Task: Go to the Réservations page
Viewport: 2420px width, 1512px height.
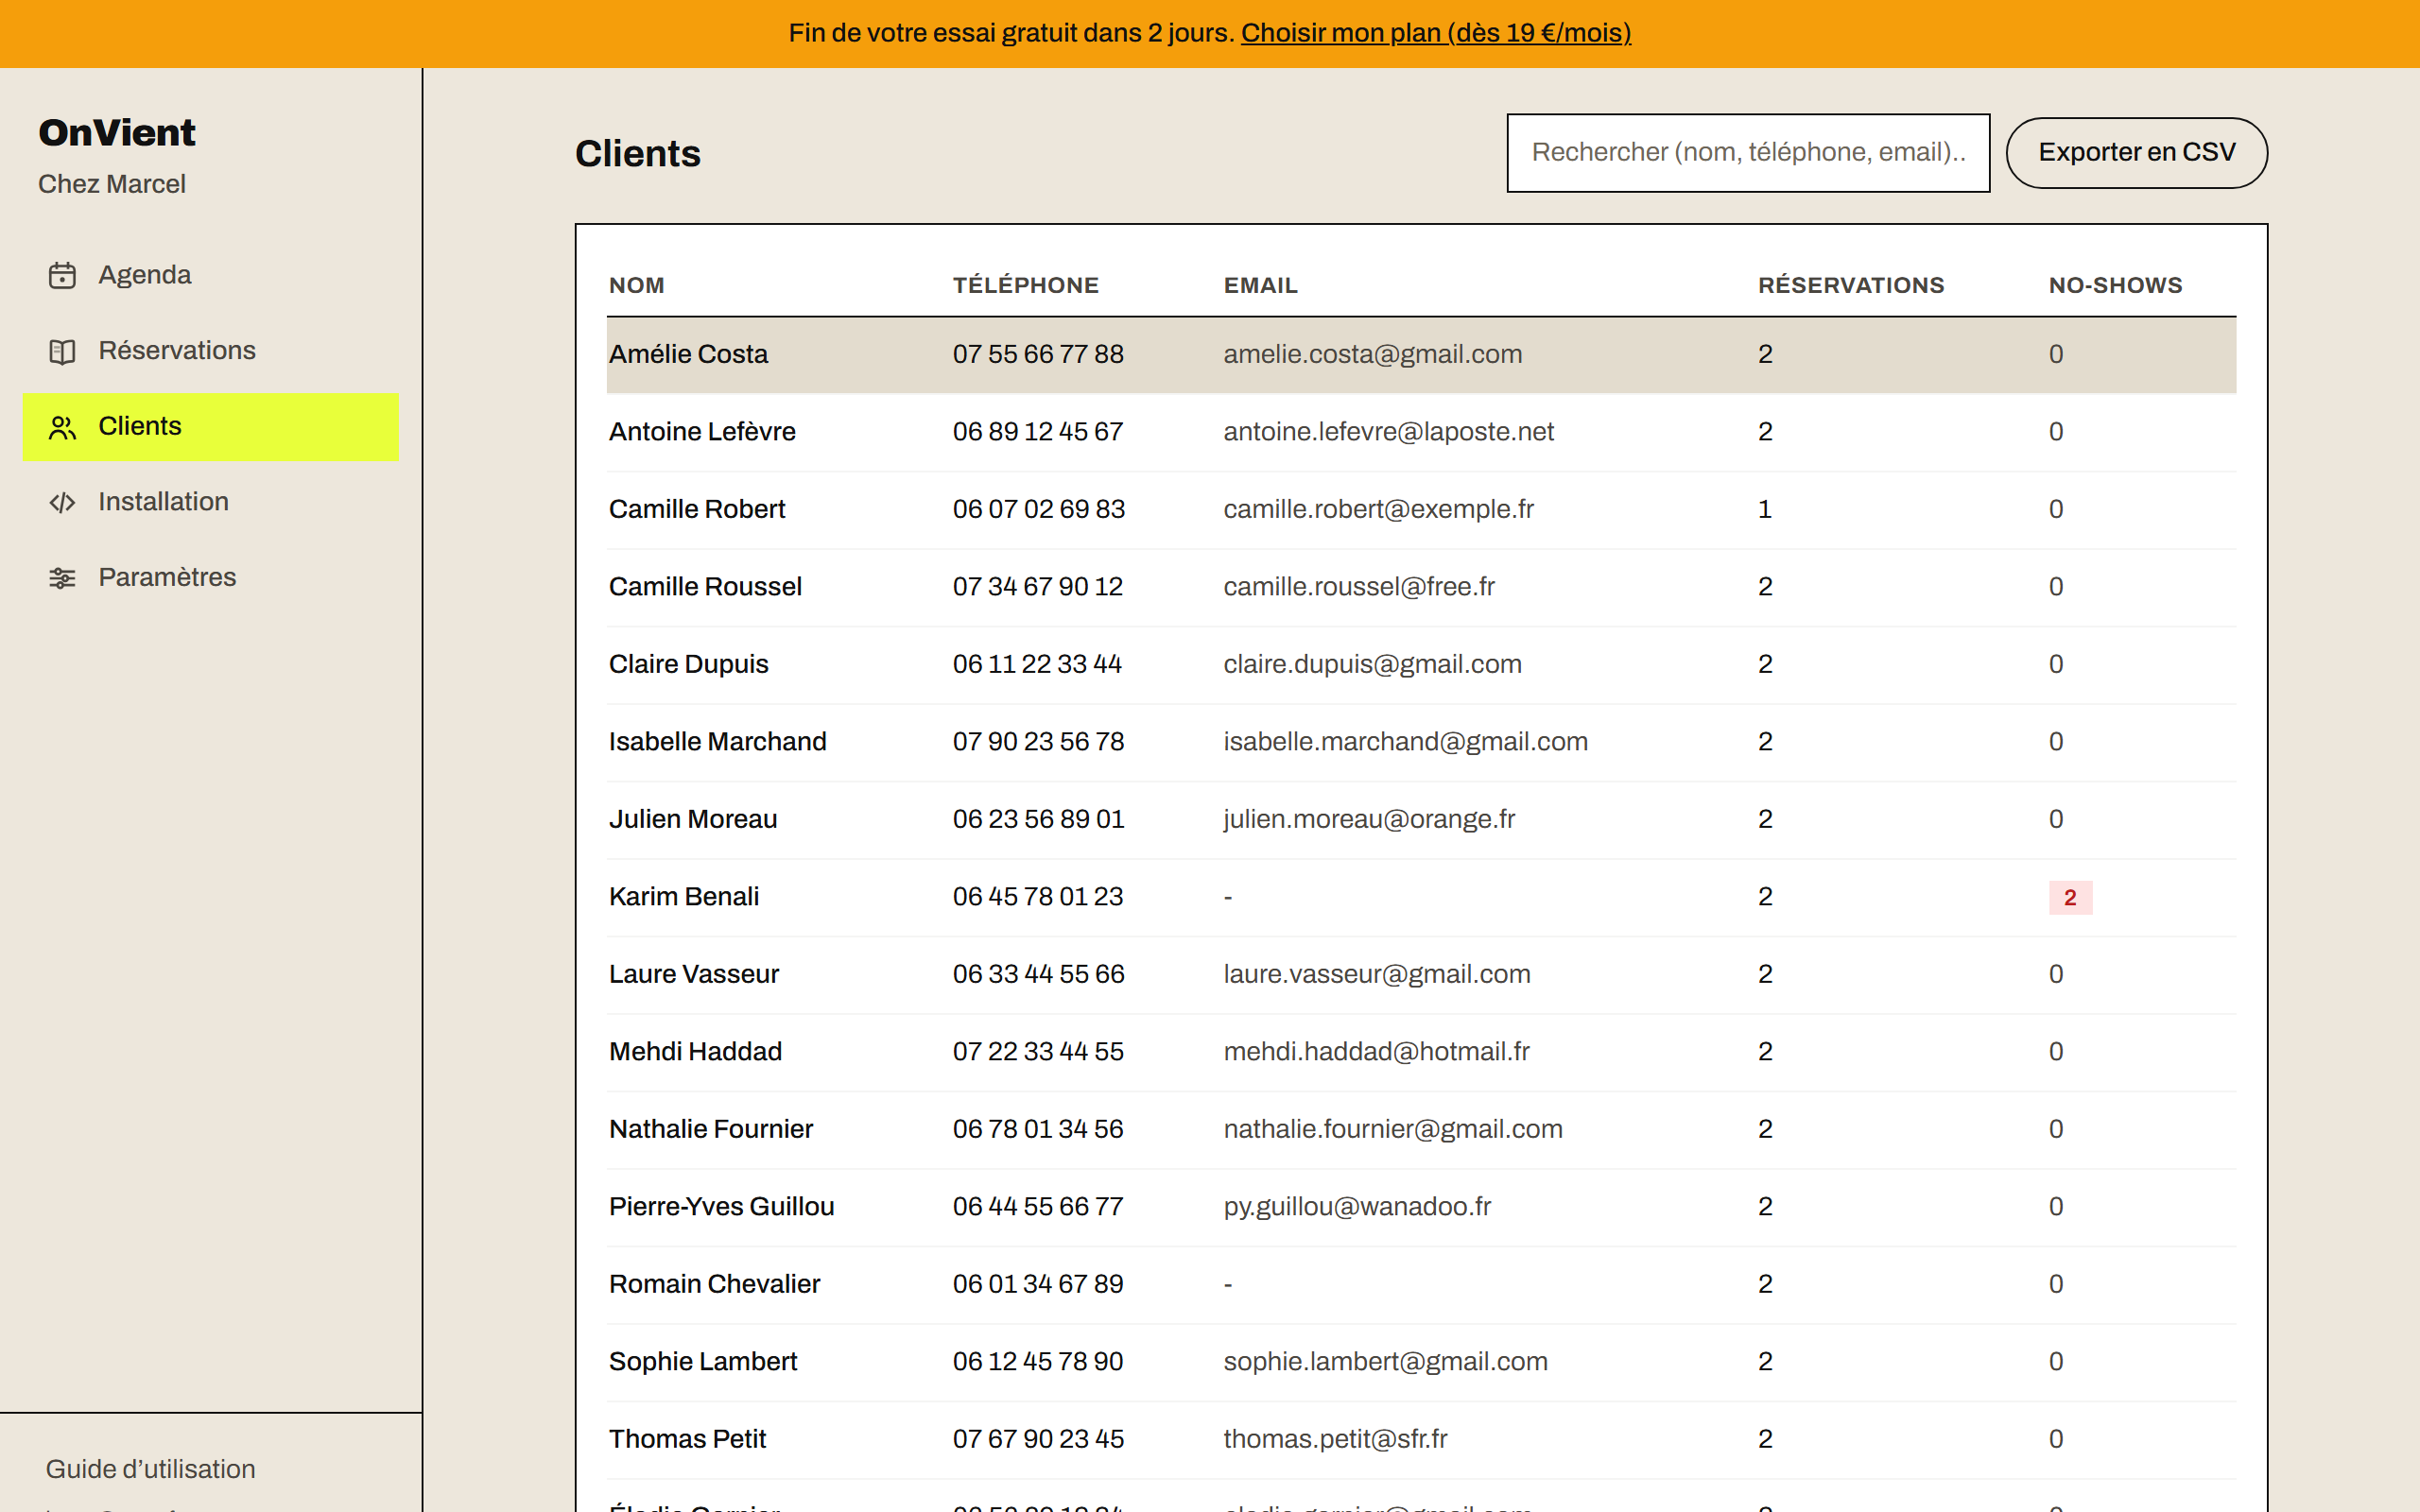Action: point(211,351)
